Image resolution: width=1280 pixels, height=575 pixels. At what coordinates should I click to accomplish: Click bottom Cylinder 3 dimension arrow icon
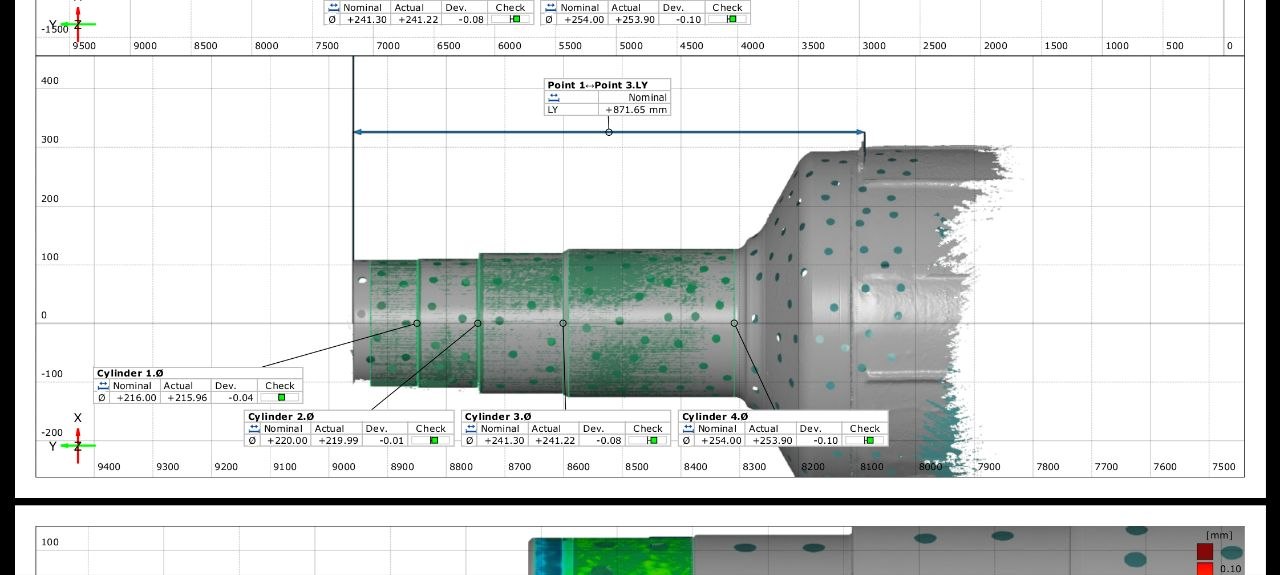point(471,428)
